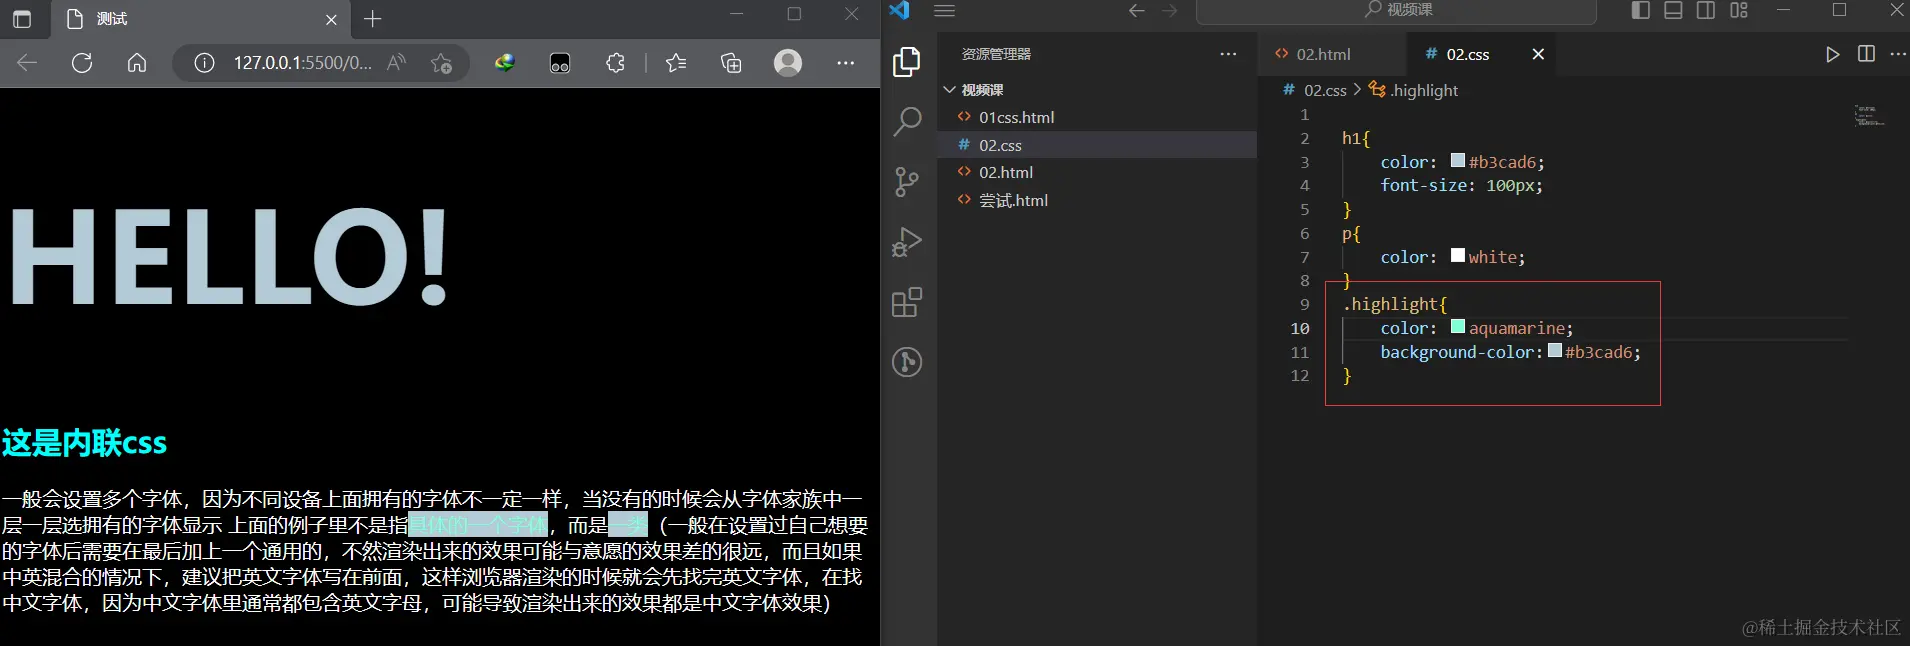Open the background-color #b3cad6 swatch on line 11

[1555, 350]
